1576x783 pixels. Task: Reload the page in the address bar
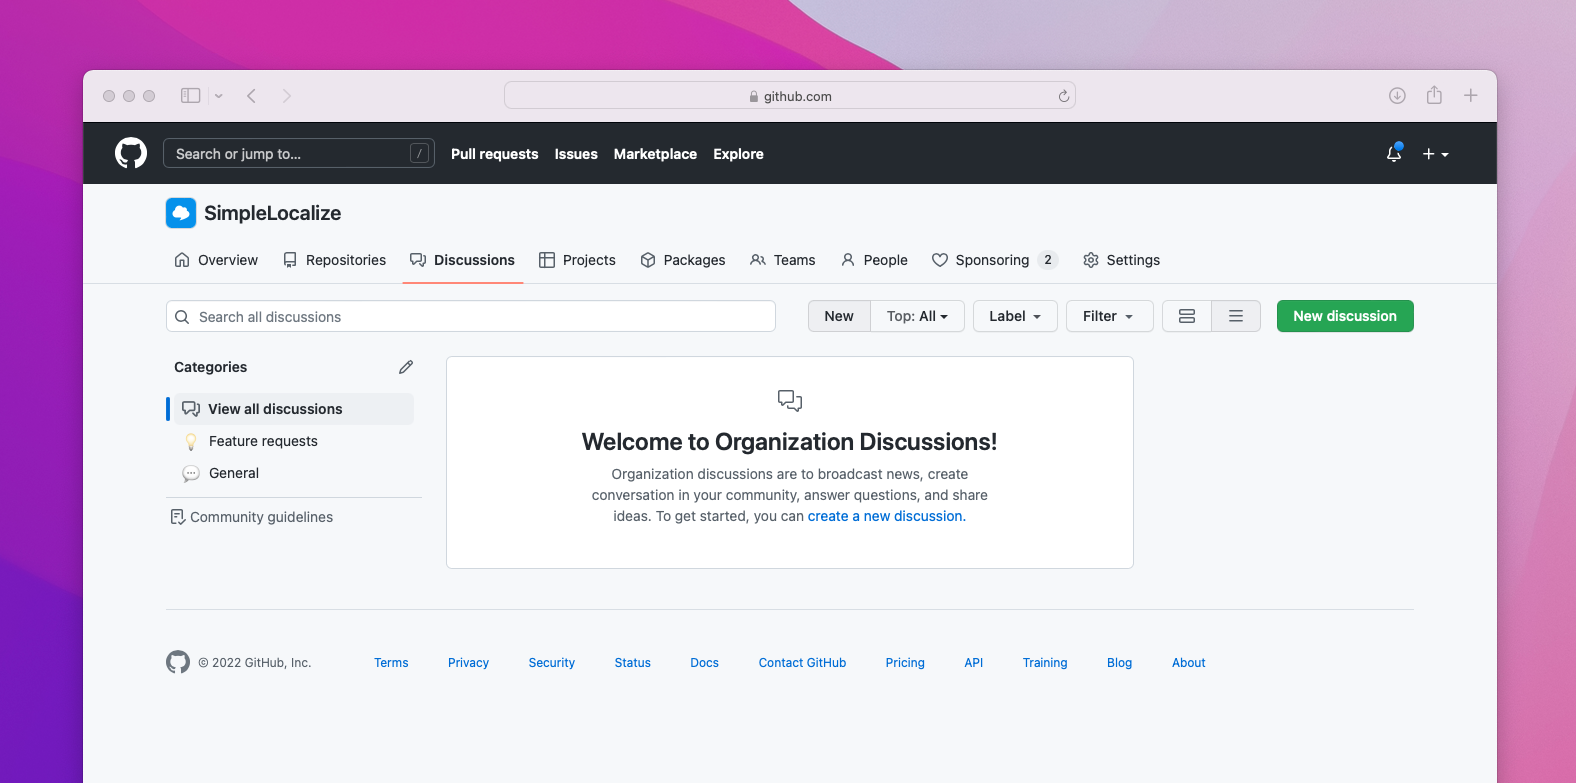coord(1063,96)
